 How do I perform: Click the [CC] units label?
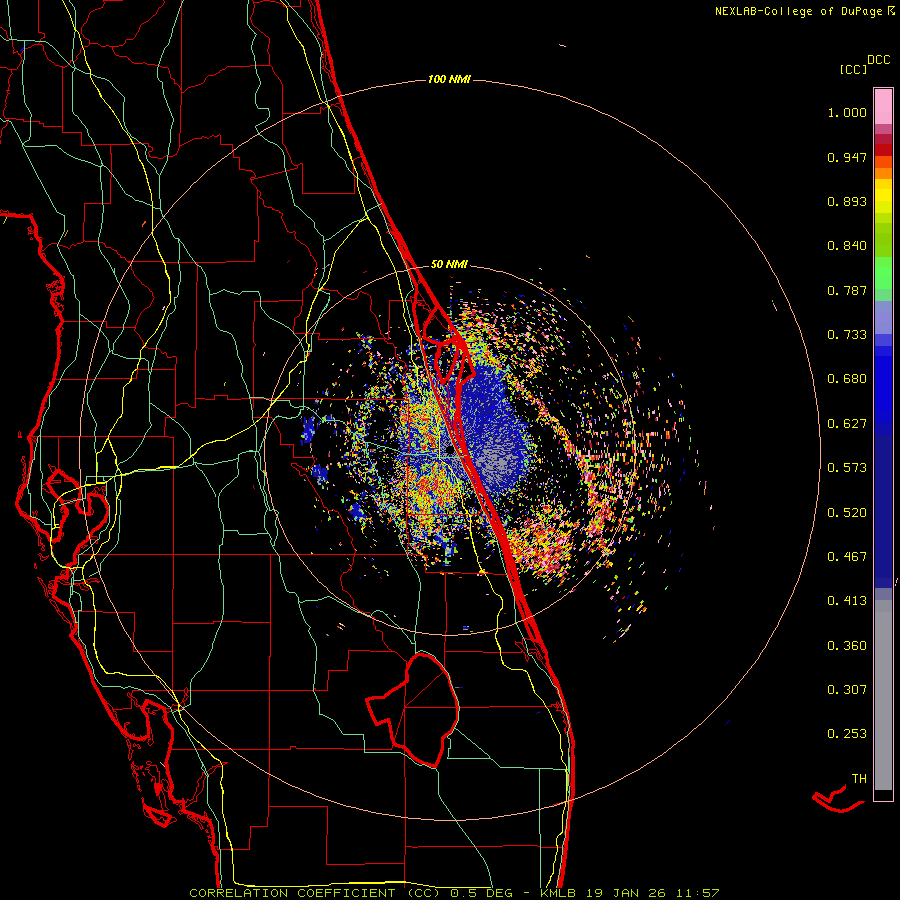(x=853, y=69)
